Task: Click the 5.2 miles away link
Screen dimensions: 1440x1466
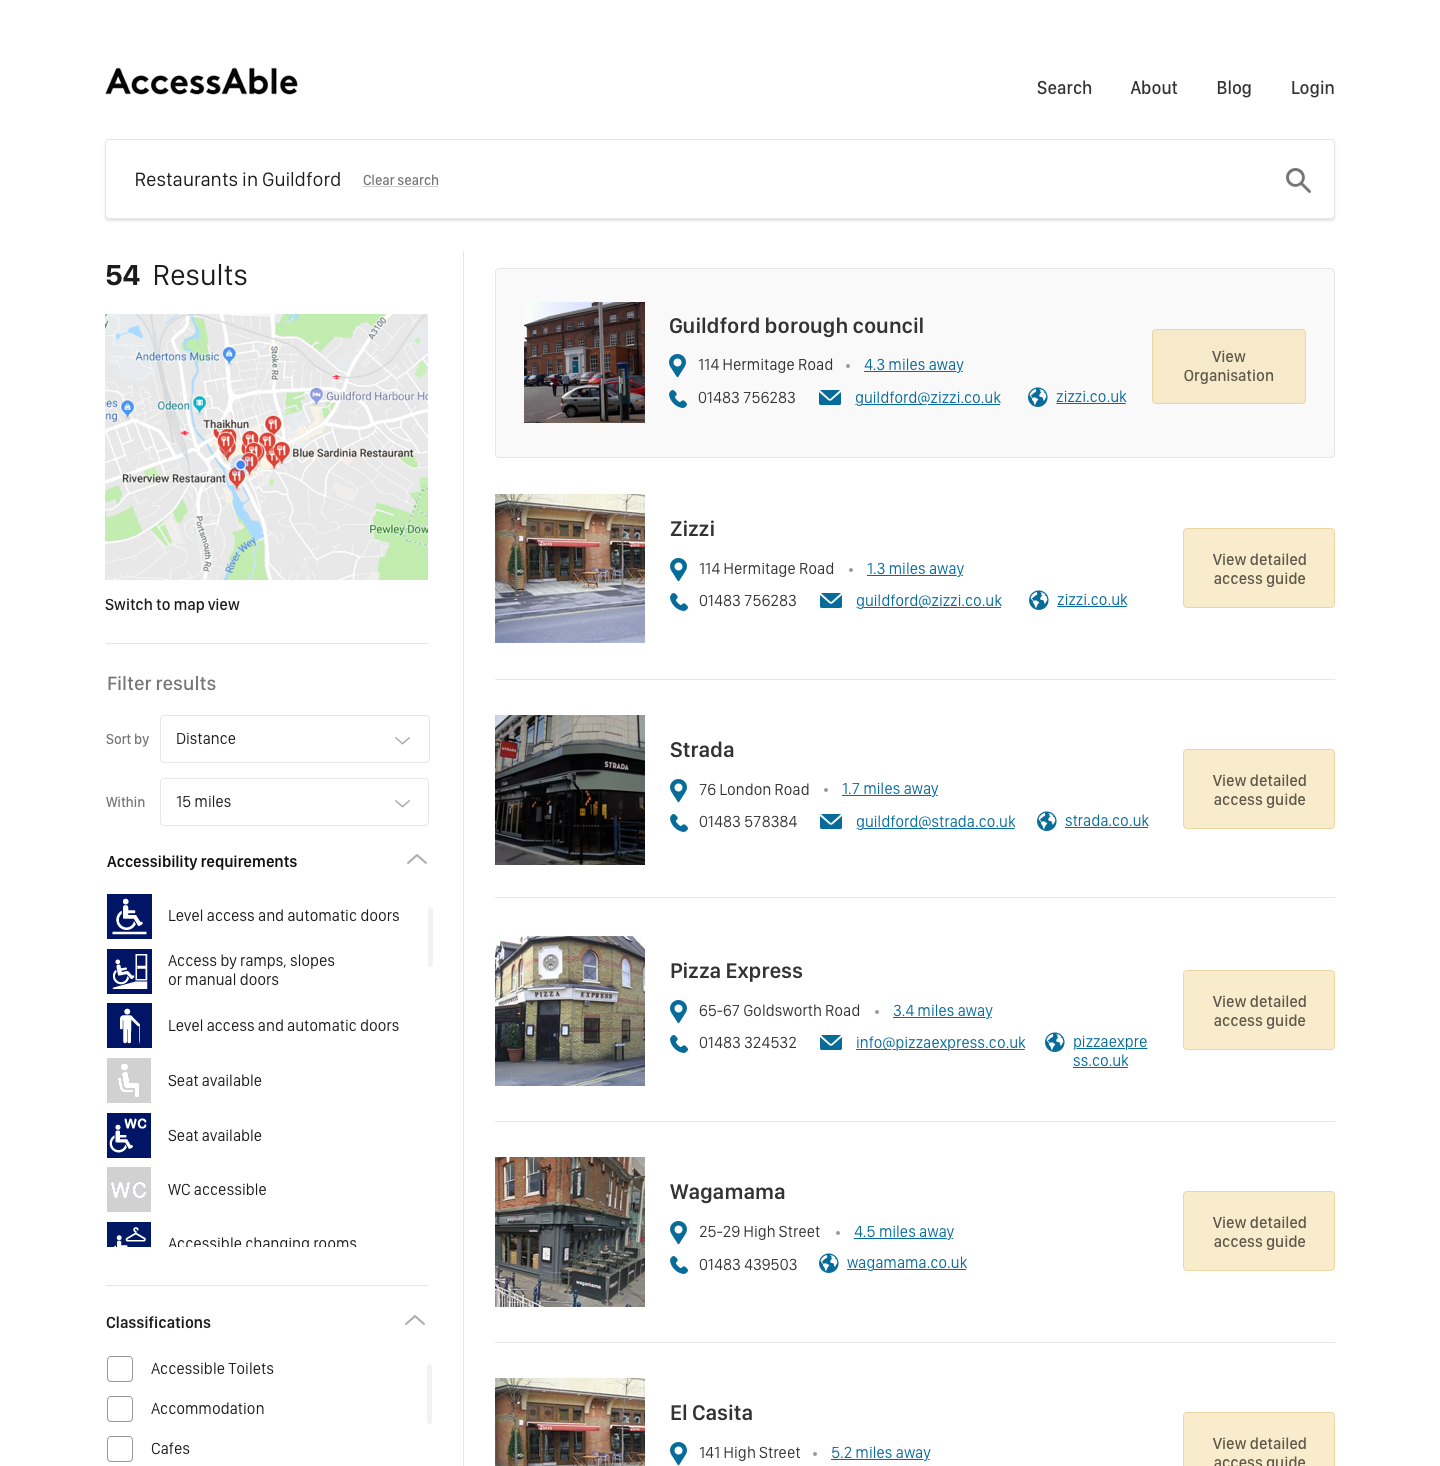Action: [881, 1453]
